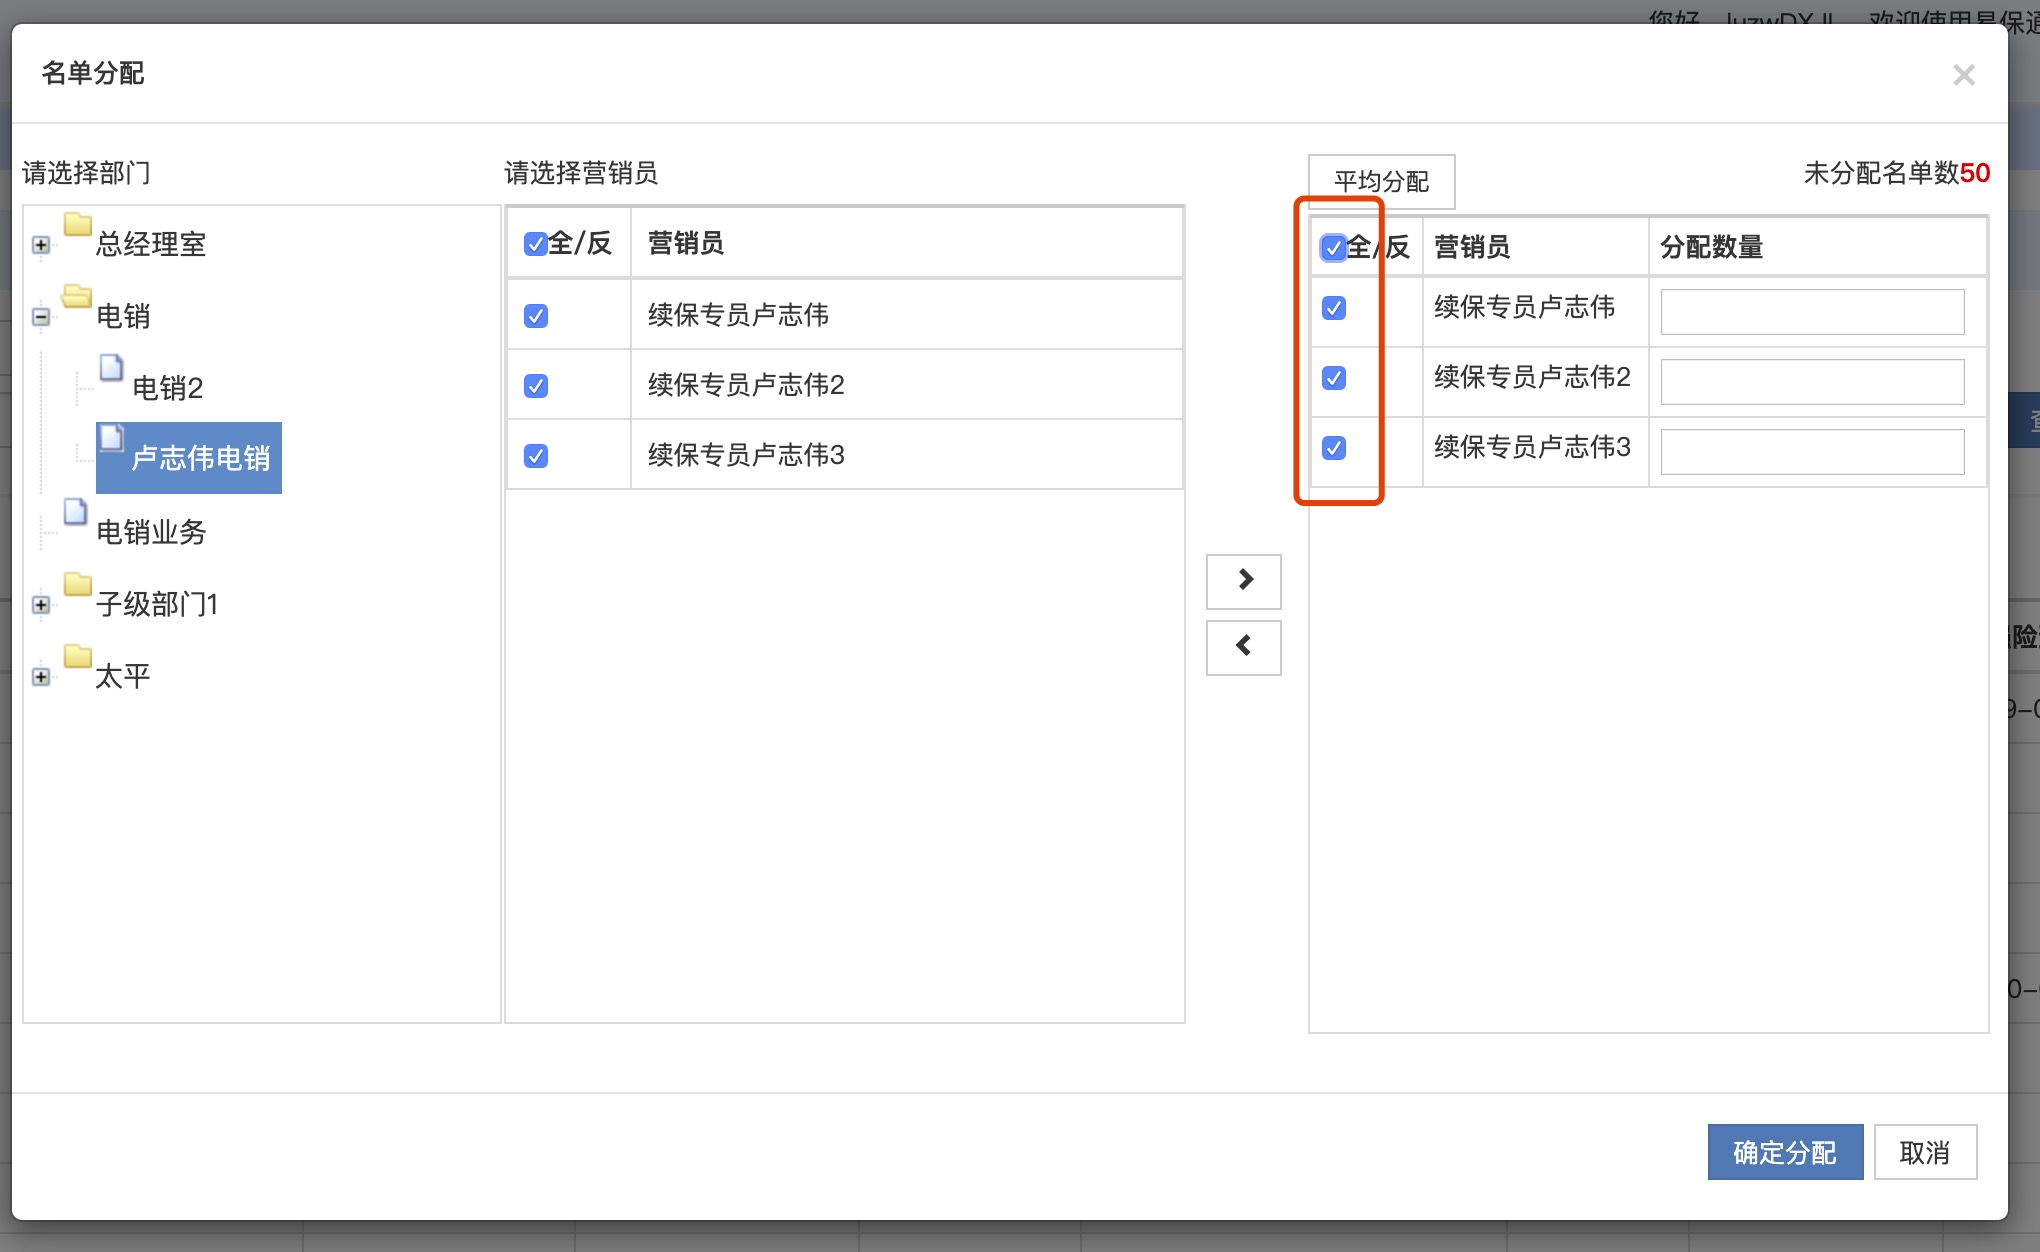The image size is (2040, 1252).
Task: Click the right arrow move button
Action: coord(1243,580)
